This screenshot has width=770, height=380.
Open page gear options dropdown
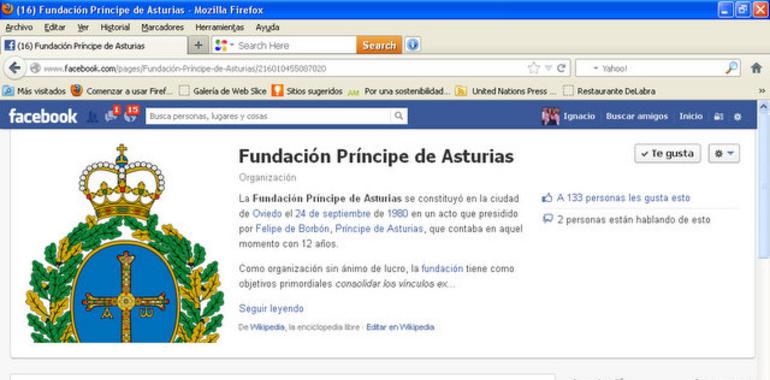(724, 154)
